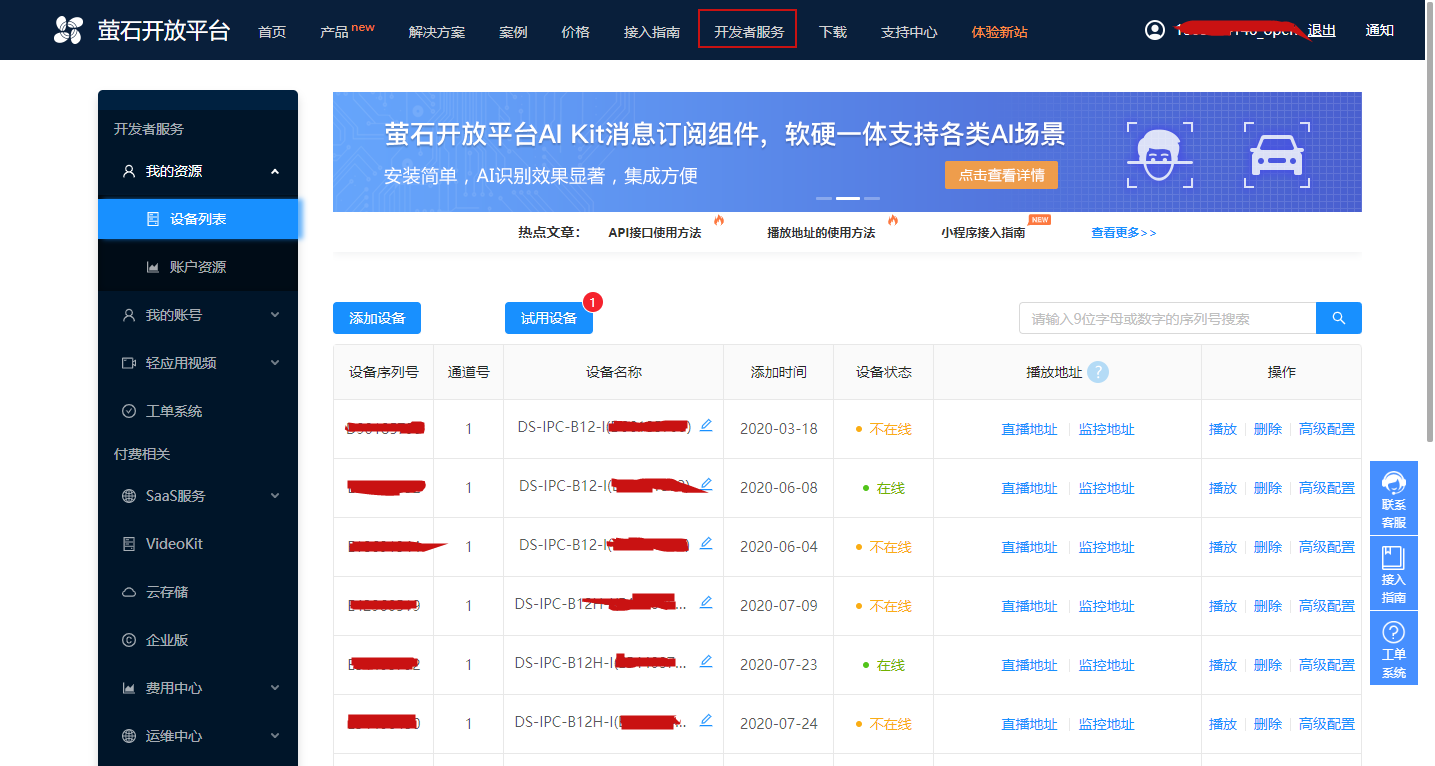Open VideoKit in the sidebar
This screenshot has width=1435, height=766.
[x=198, y=544]
